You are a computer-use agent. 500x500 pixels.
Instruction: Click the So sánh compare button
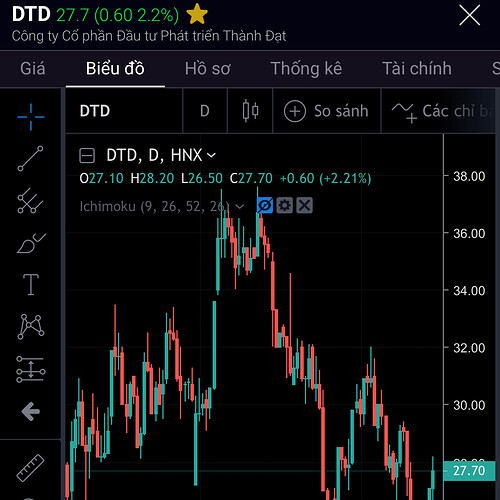coord(326,111)
